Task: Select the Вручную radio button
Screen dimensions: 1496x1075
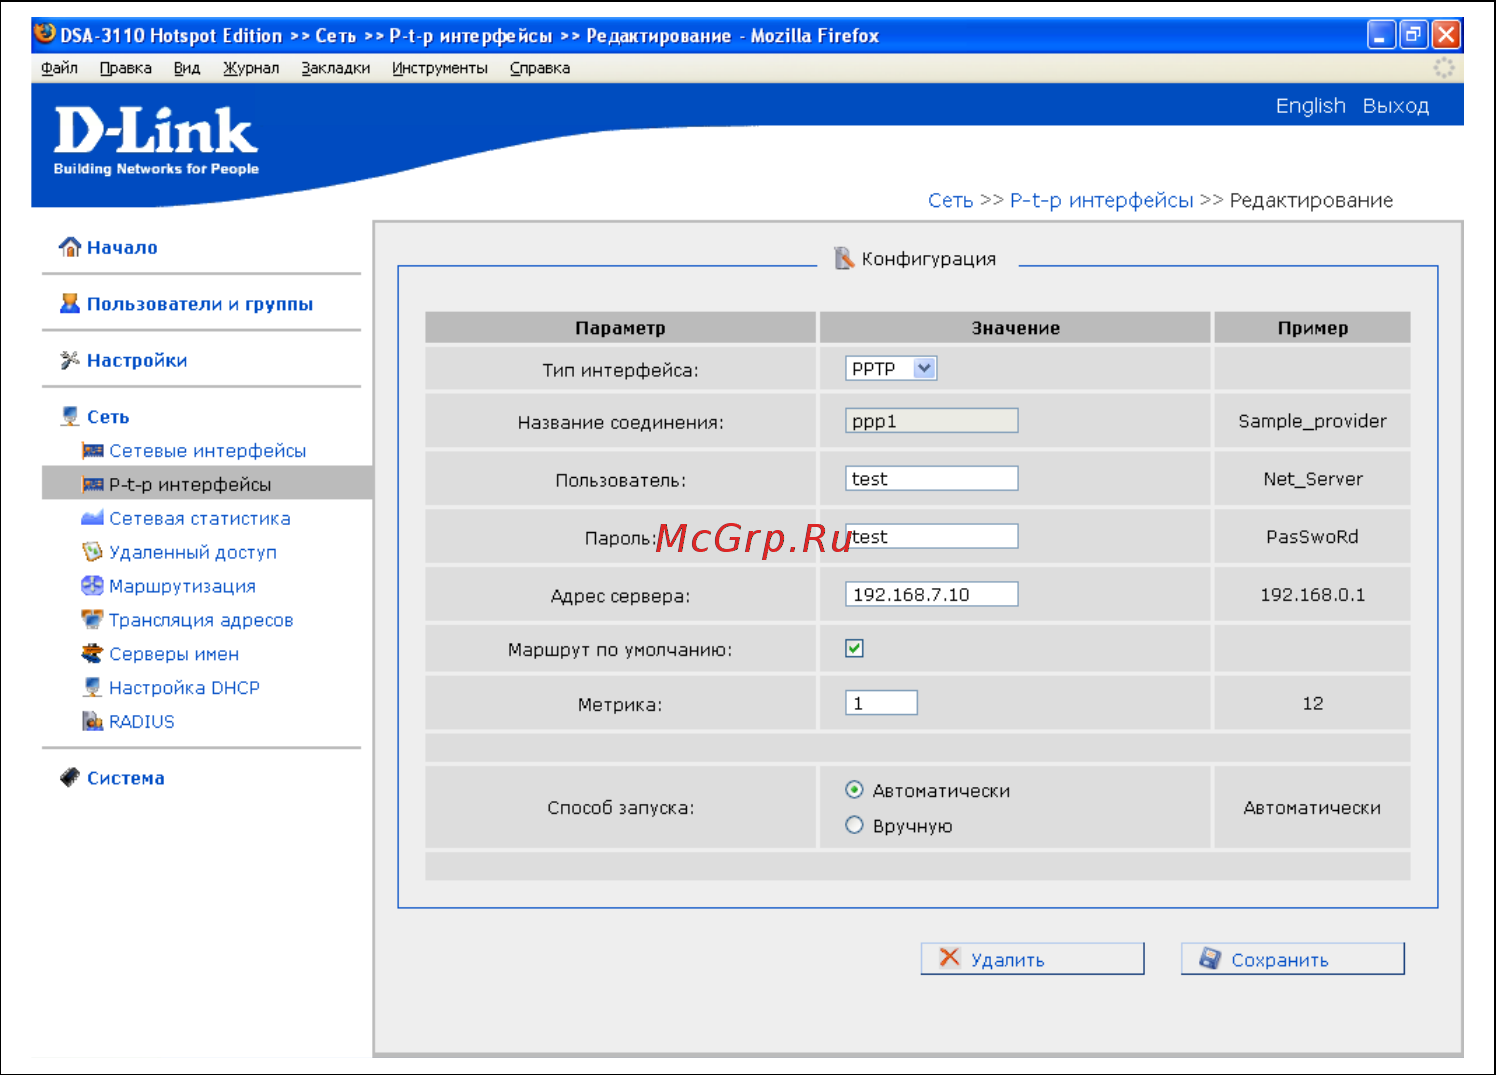Action: (x=854, y=825)
